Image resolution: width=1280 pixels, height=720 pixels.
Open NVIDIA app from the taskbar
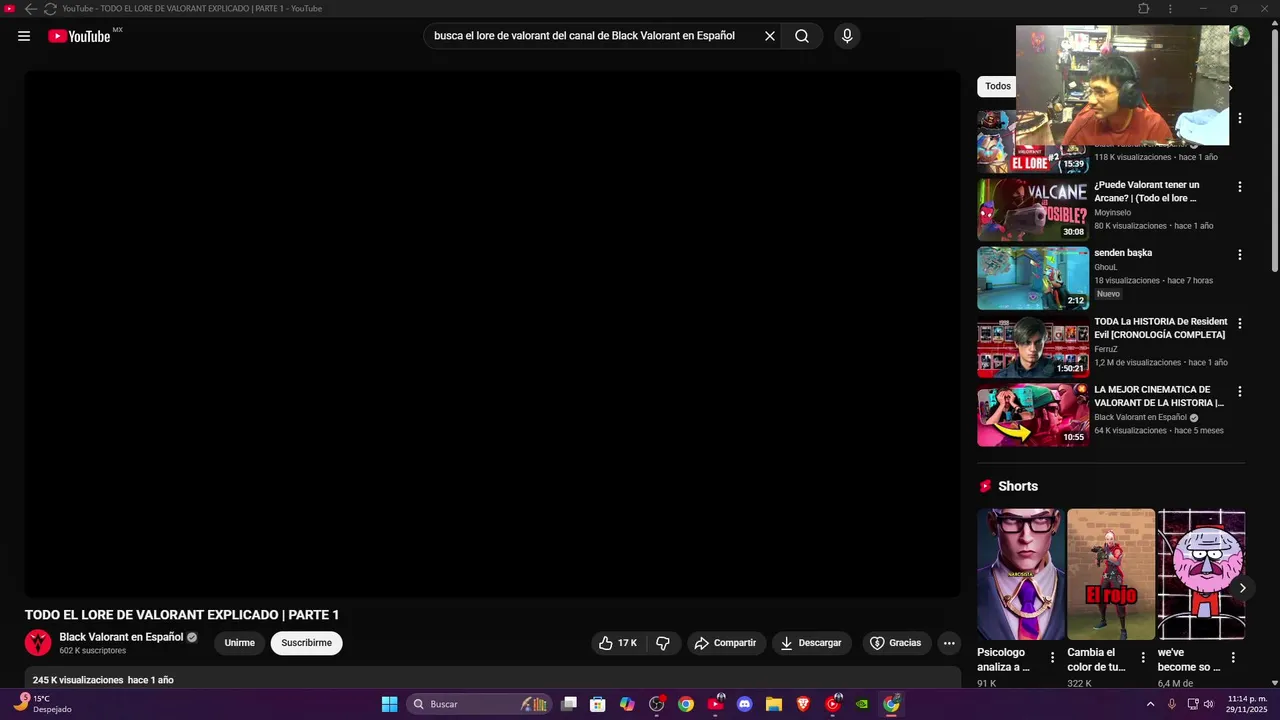[x=862, y=704]
